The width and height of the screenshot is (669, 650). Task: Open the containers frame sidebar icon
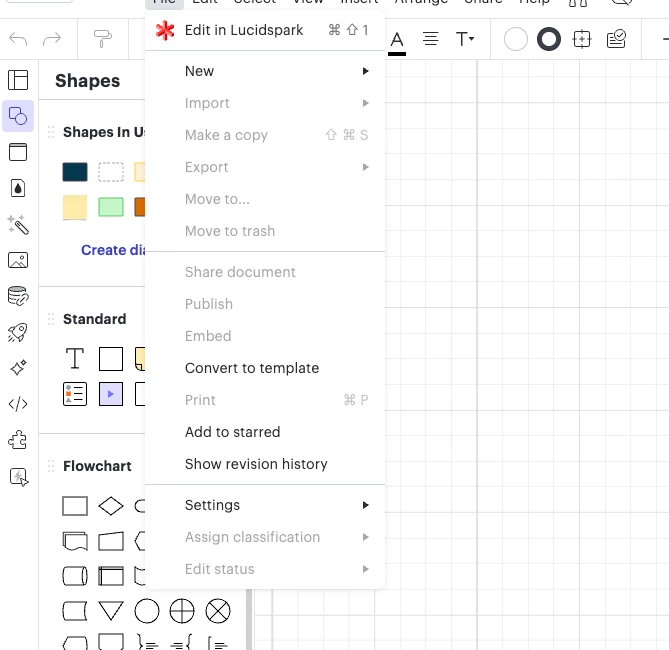coord(18,152)
